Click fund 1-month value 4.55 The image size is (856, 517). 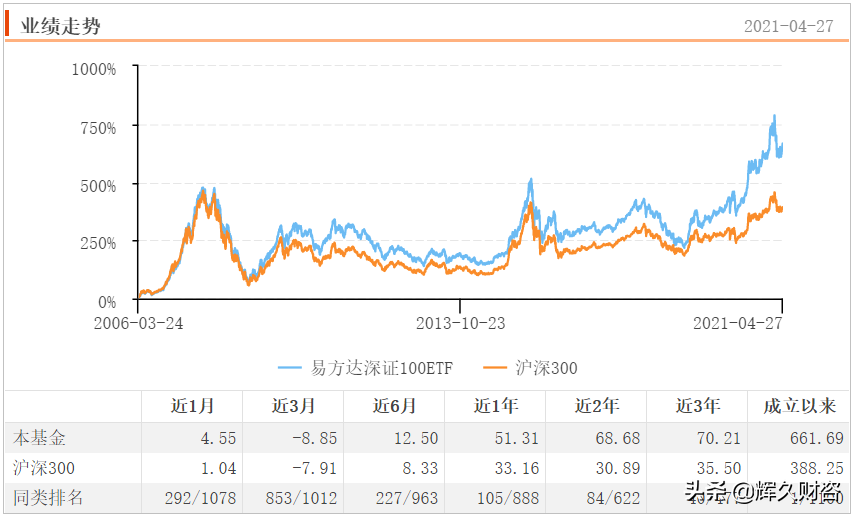point(218,438)
